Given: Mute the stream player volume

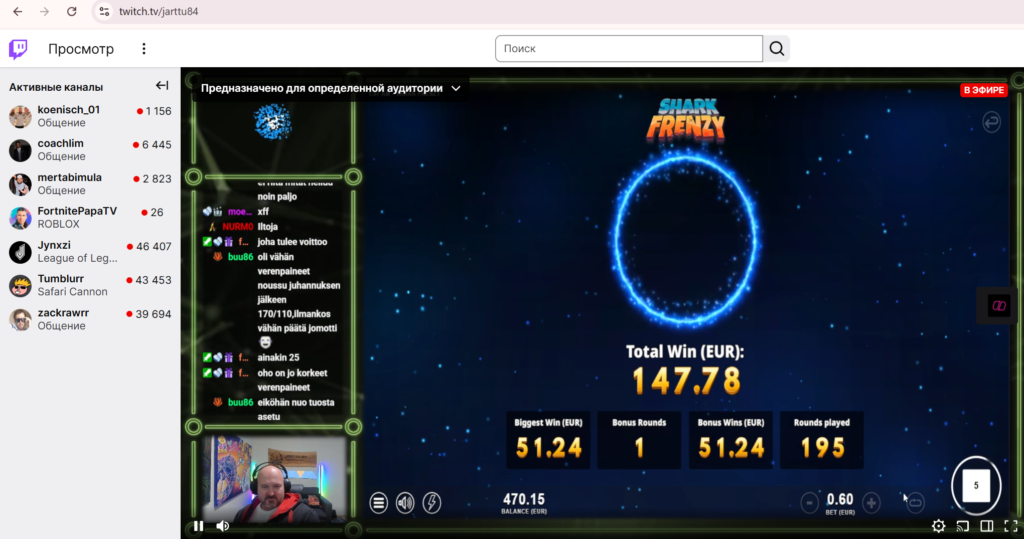Looking at the screenshot, I should (x=223, y=526).
